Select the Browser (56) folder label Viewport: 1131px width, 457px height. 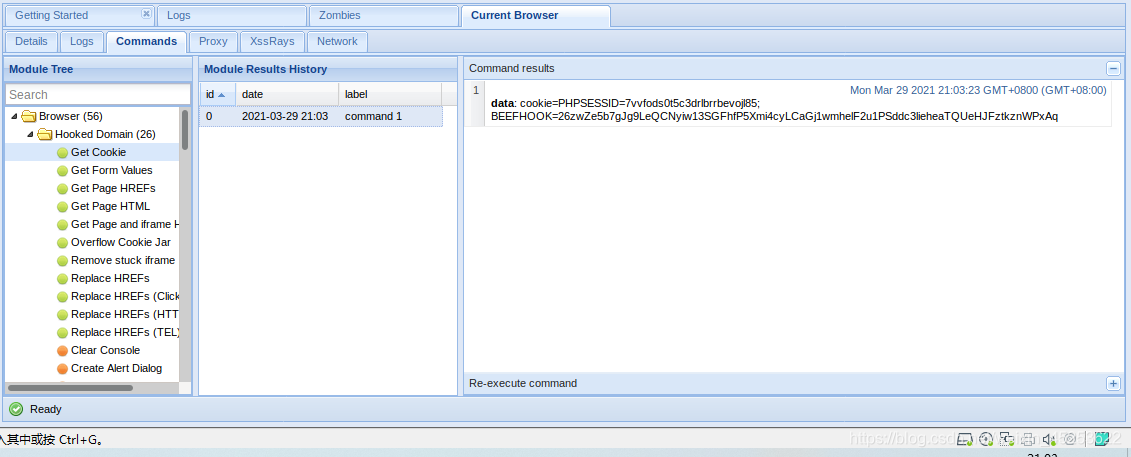71,116
